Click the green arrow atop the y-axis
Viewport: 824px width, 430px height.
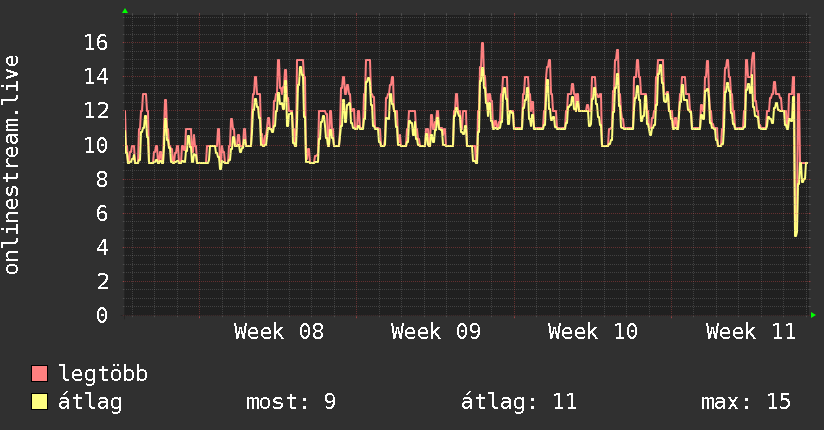(x=125, y=11)
